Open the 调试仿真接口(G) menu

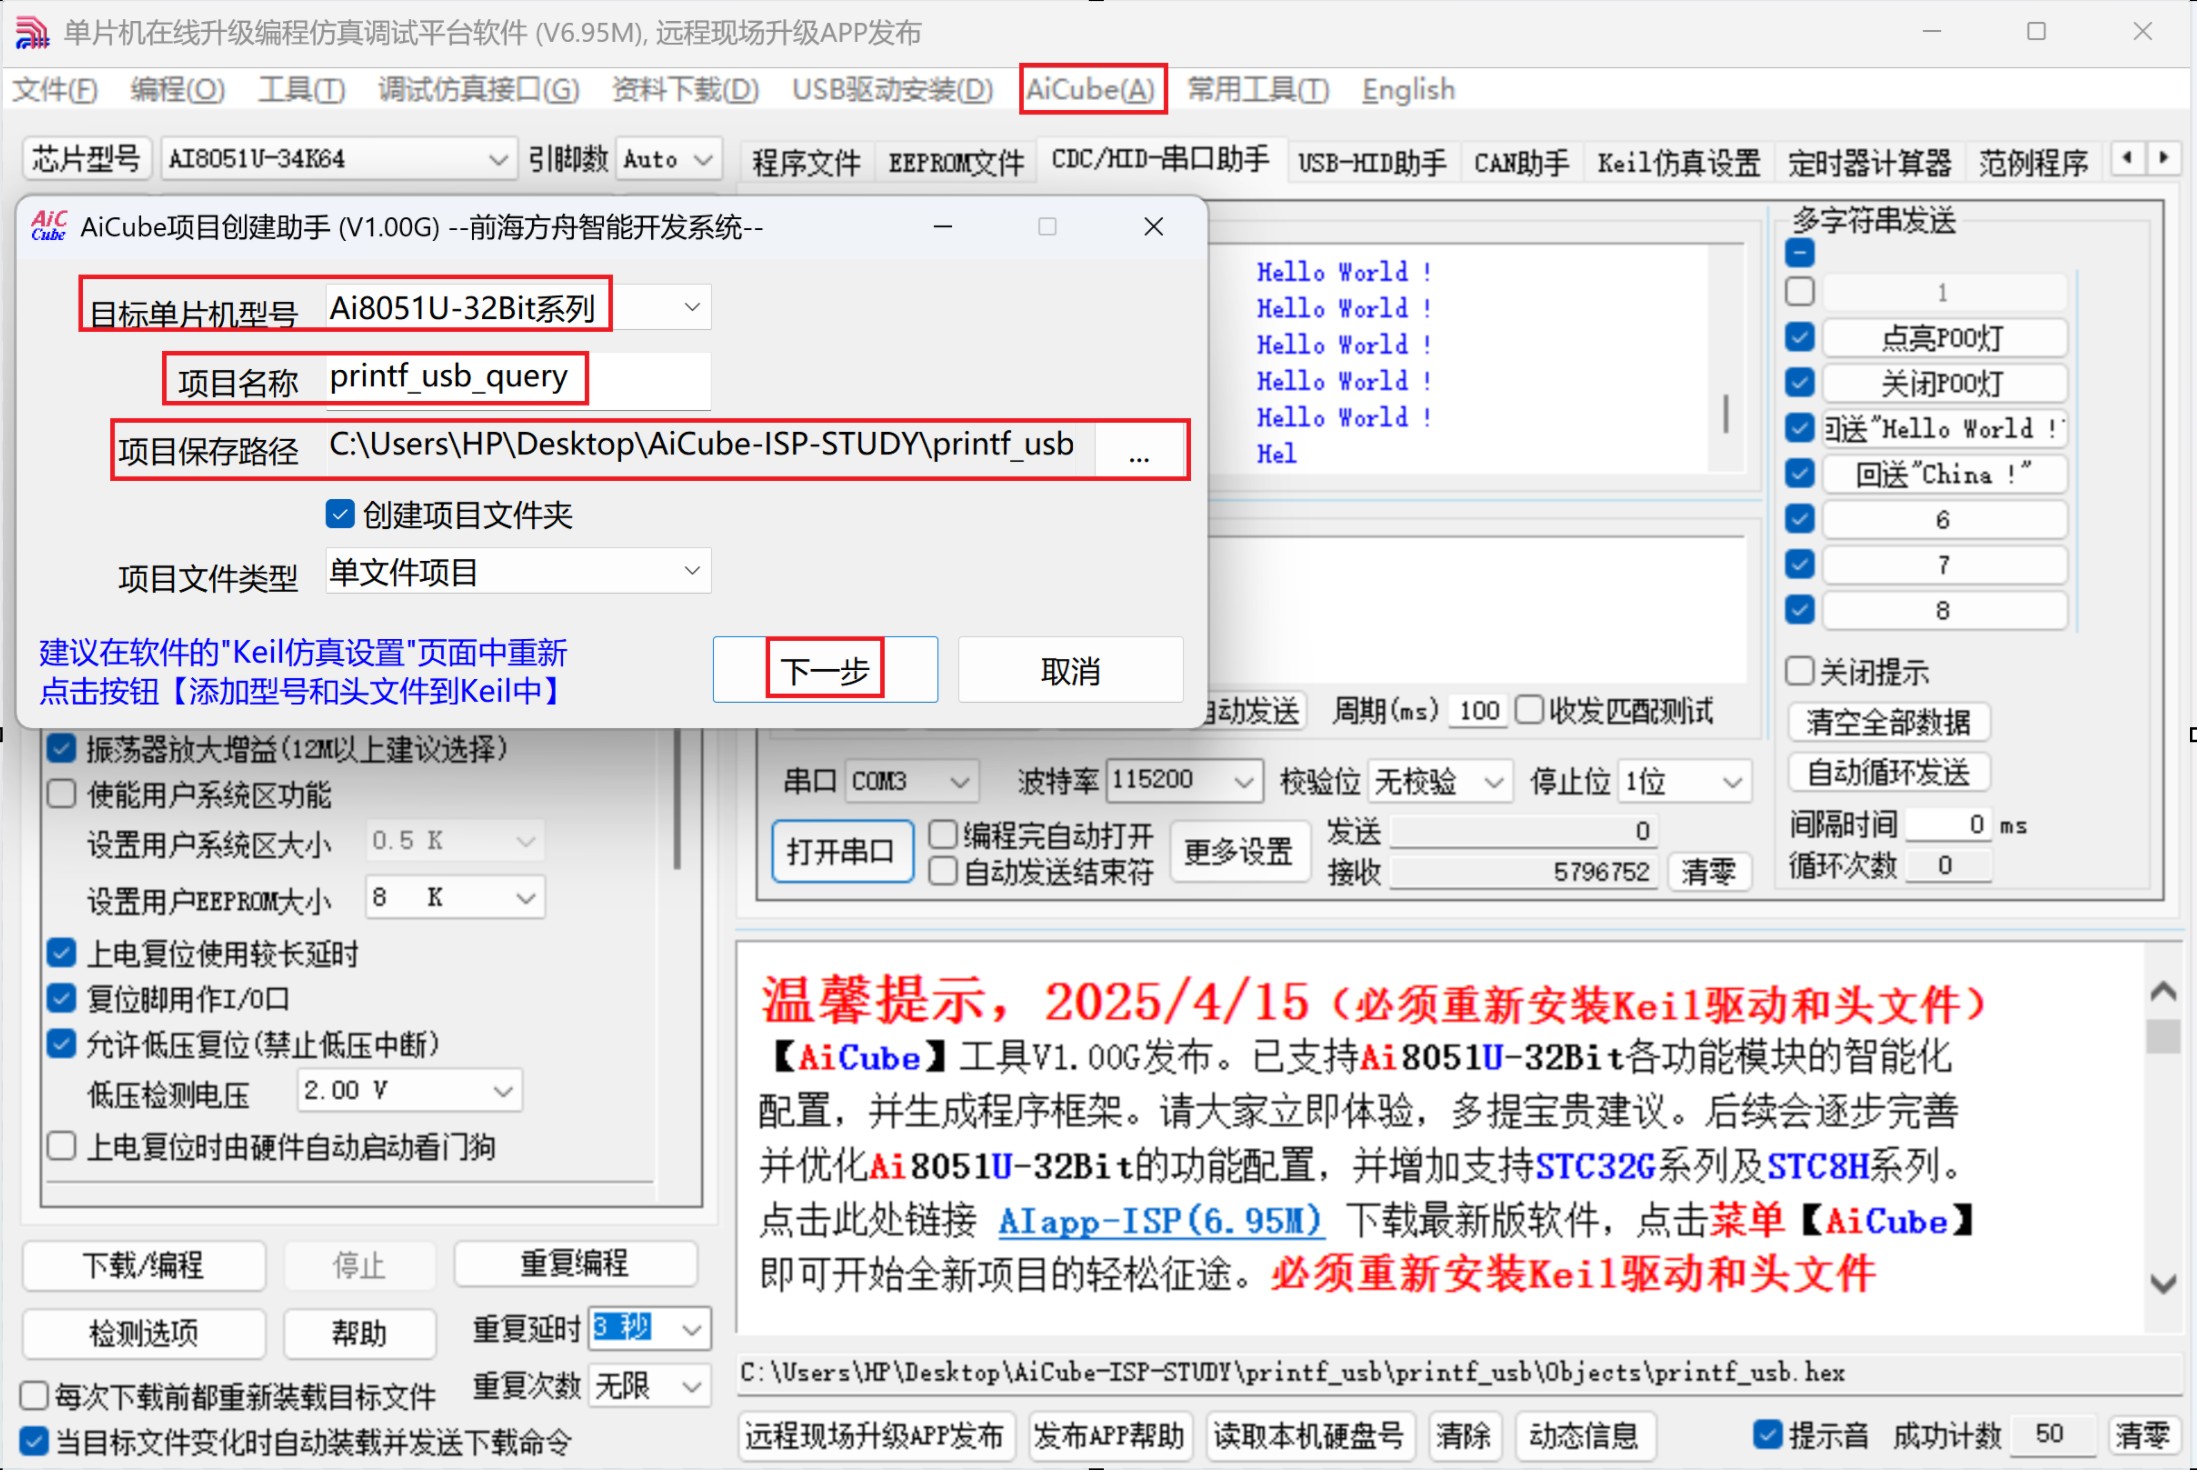[479, 90]
